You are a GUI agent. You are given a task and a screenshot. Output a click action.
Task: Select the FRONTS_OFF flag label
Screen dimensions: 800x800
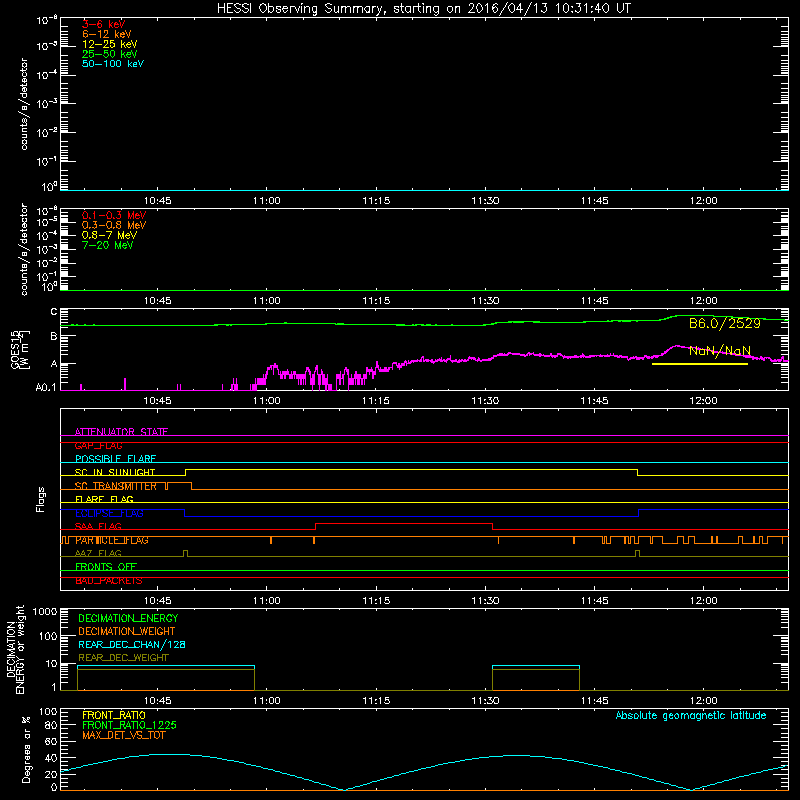(x=106, y=567)
